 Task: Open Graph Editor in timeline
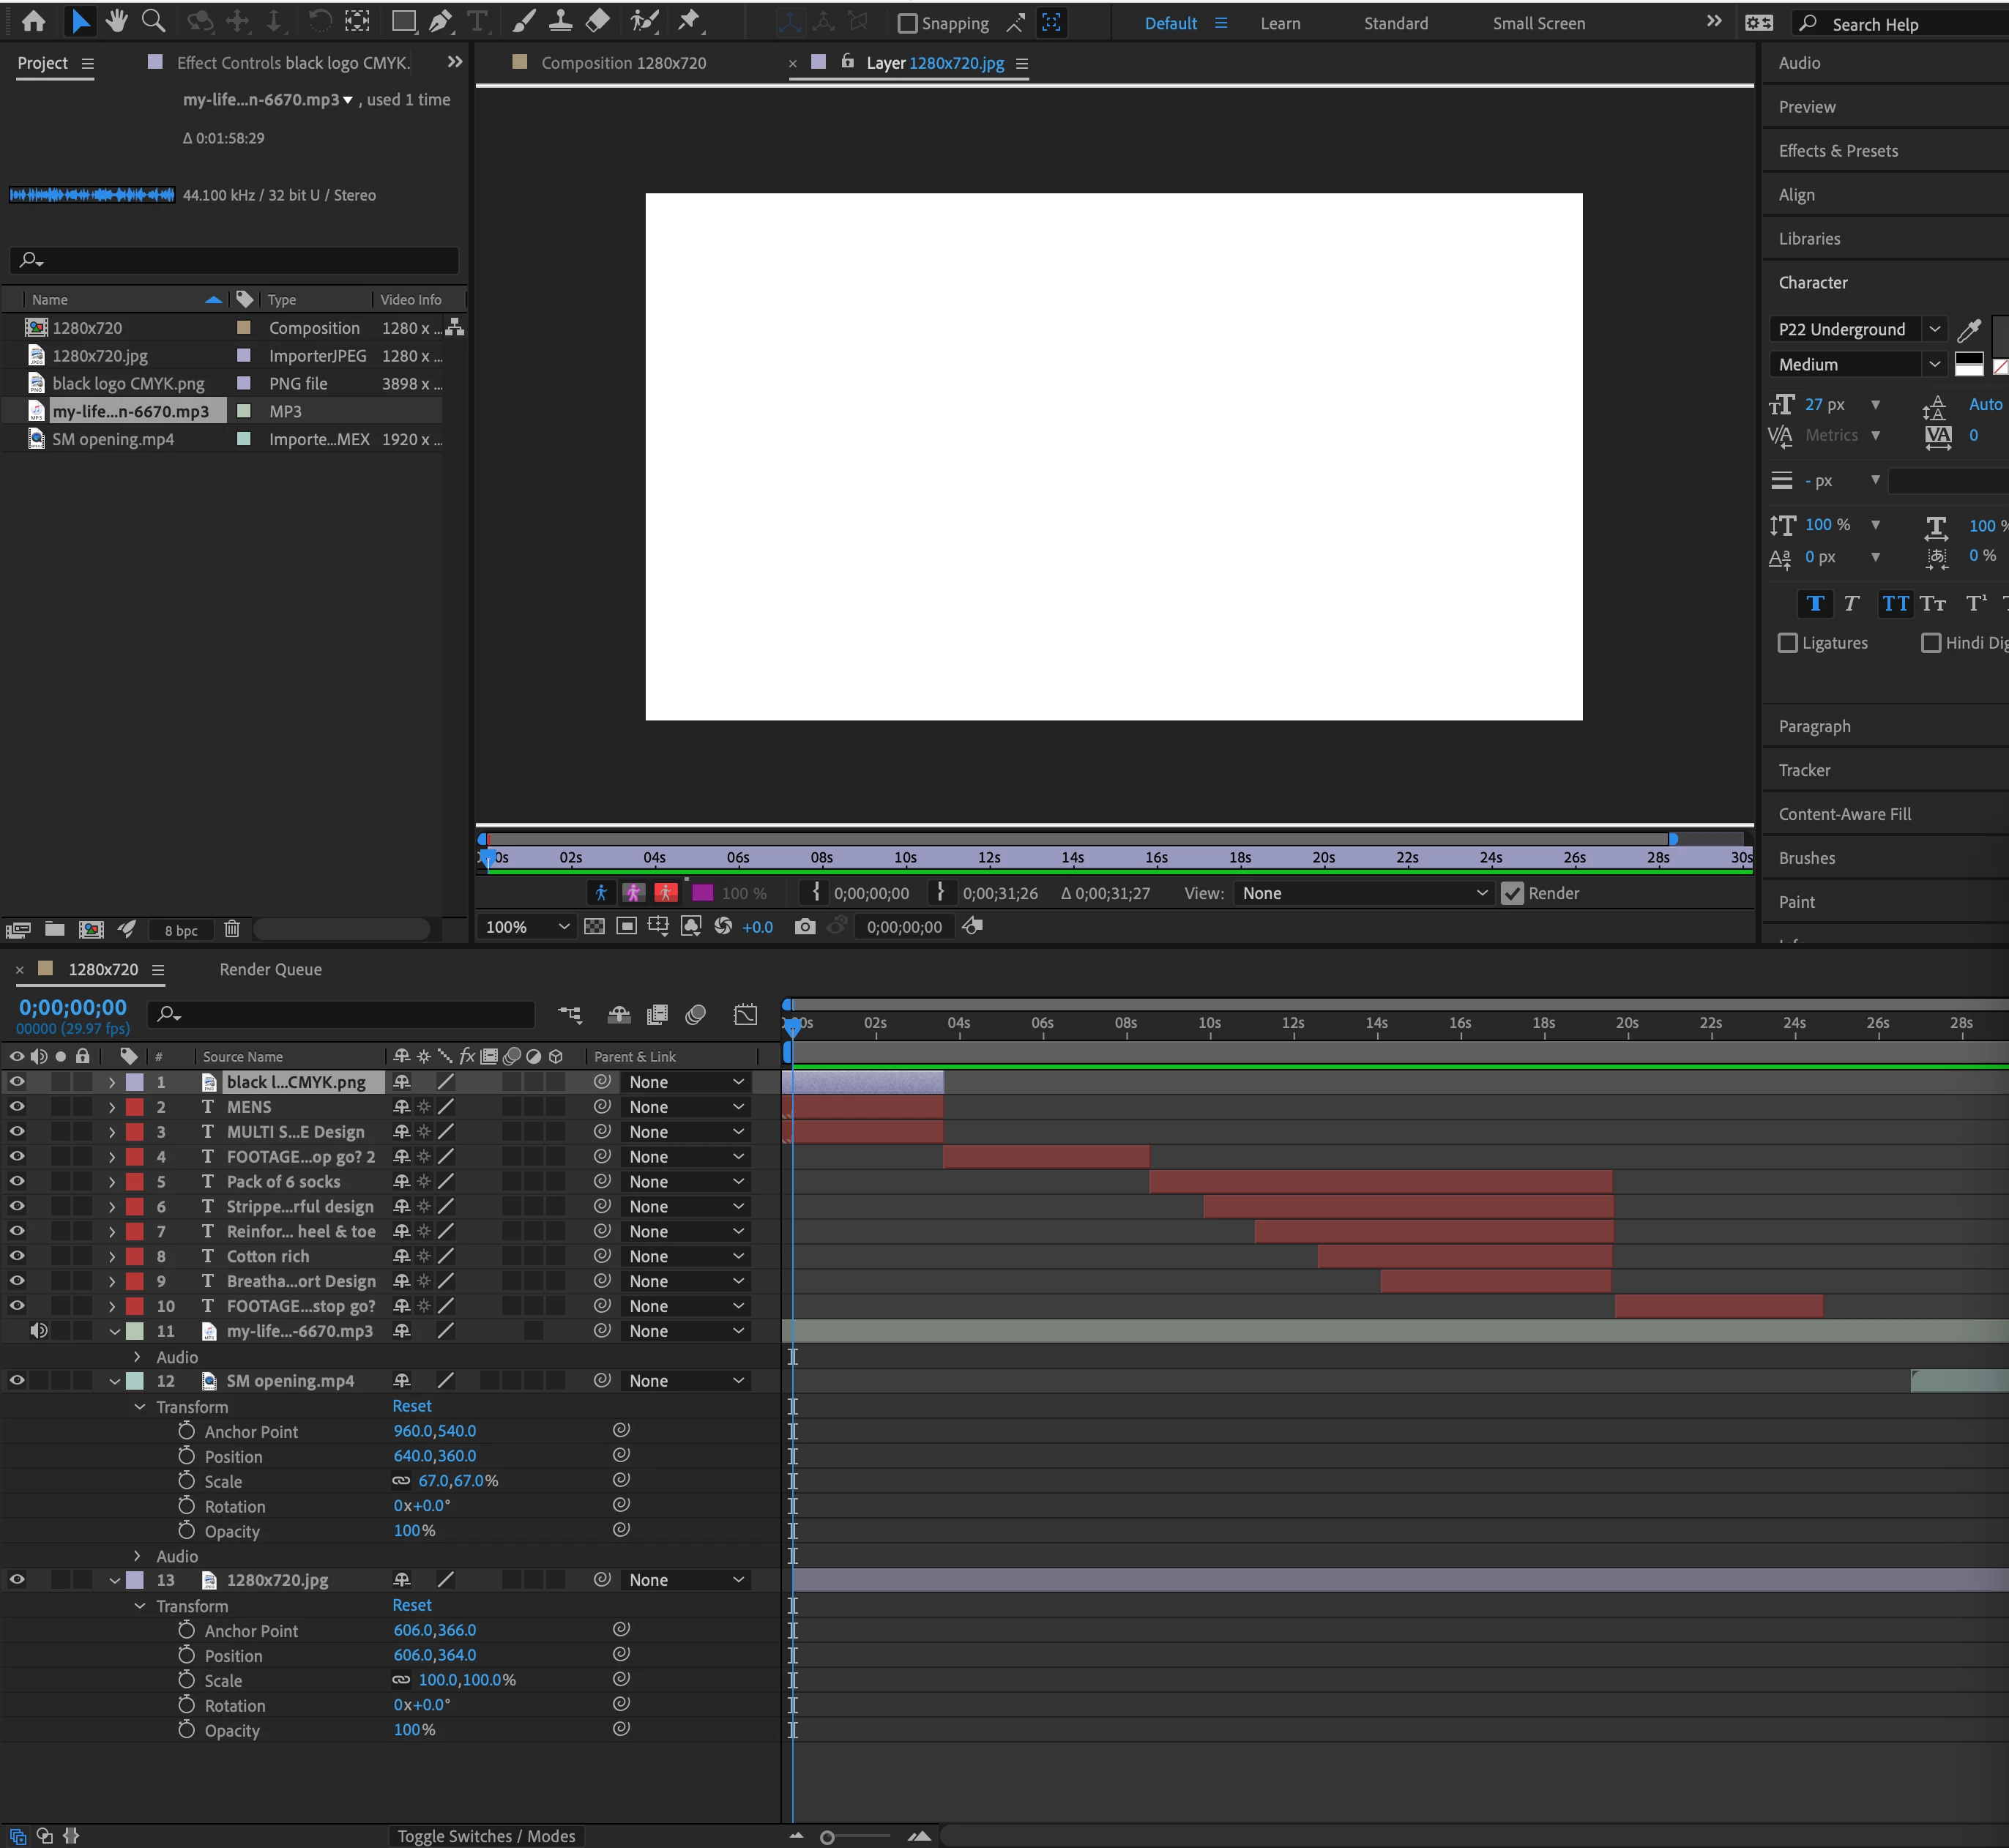coord(745,1014)
